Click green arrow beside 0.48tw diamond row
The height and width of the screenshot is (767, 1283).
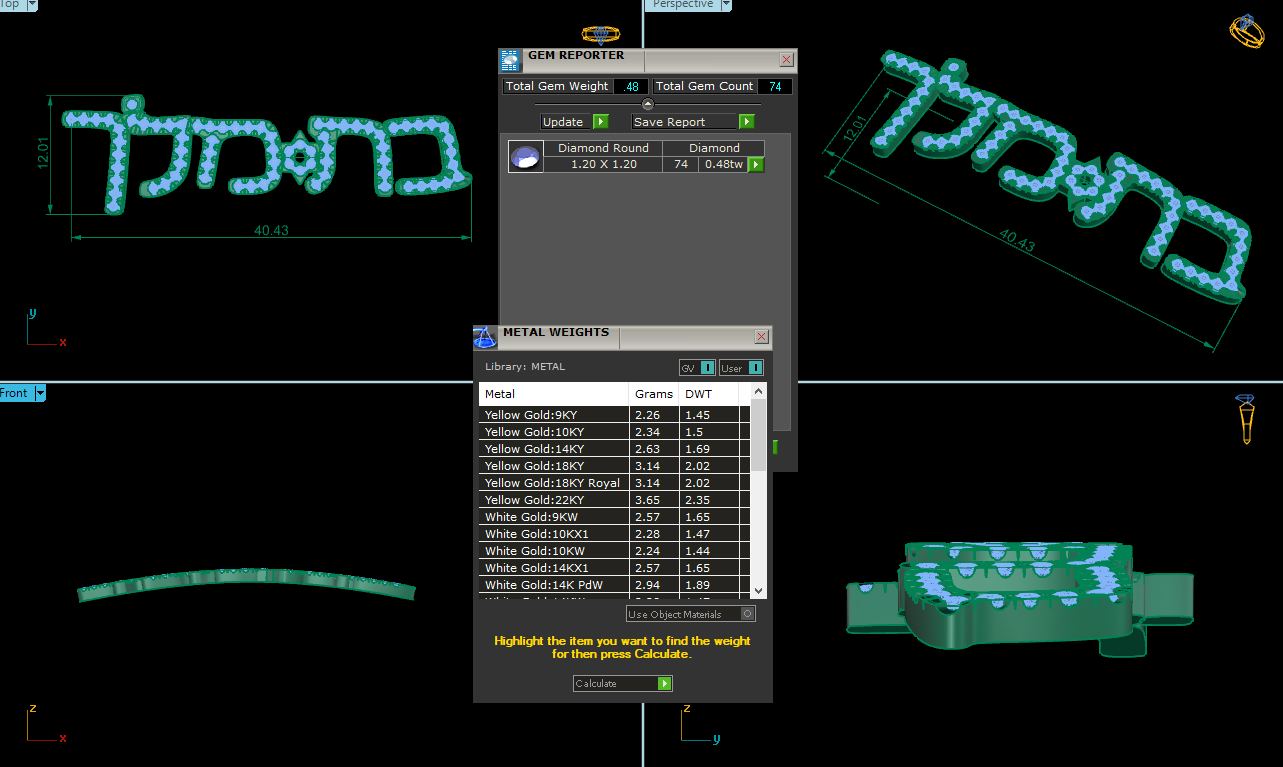pos(756,165)
